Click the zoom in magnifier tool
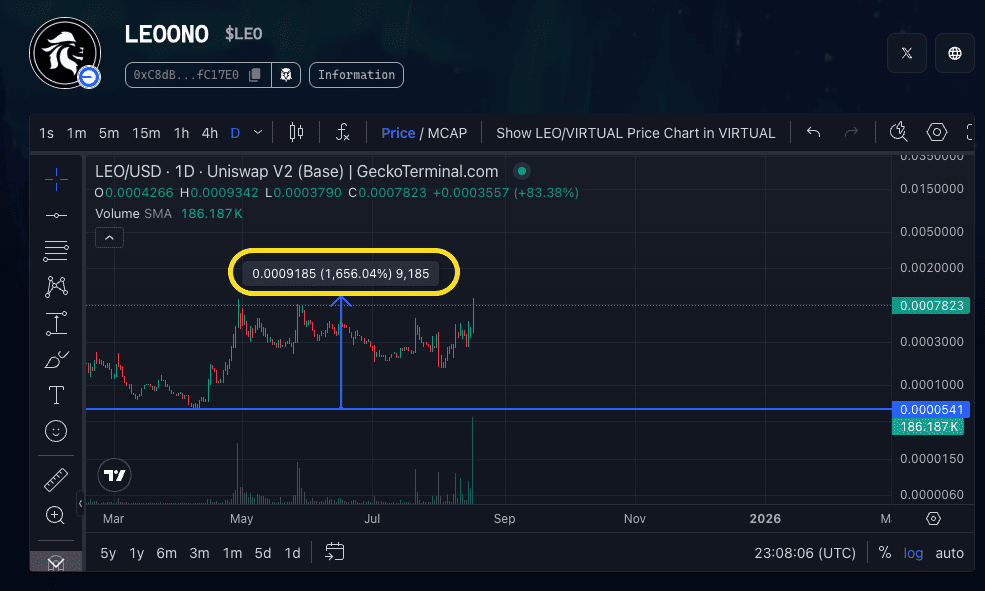Image resolution: width=985 pixels, height=591 pixels. point(56,515)
